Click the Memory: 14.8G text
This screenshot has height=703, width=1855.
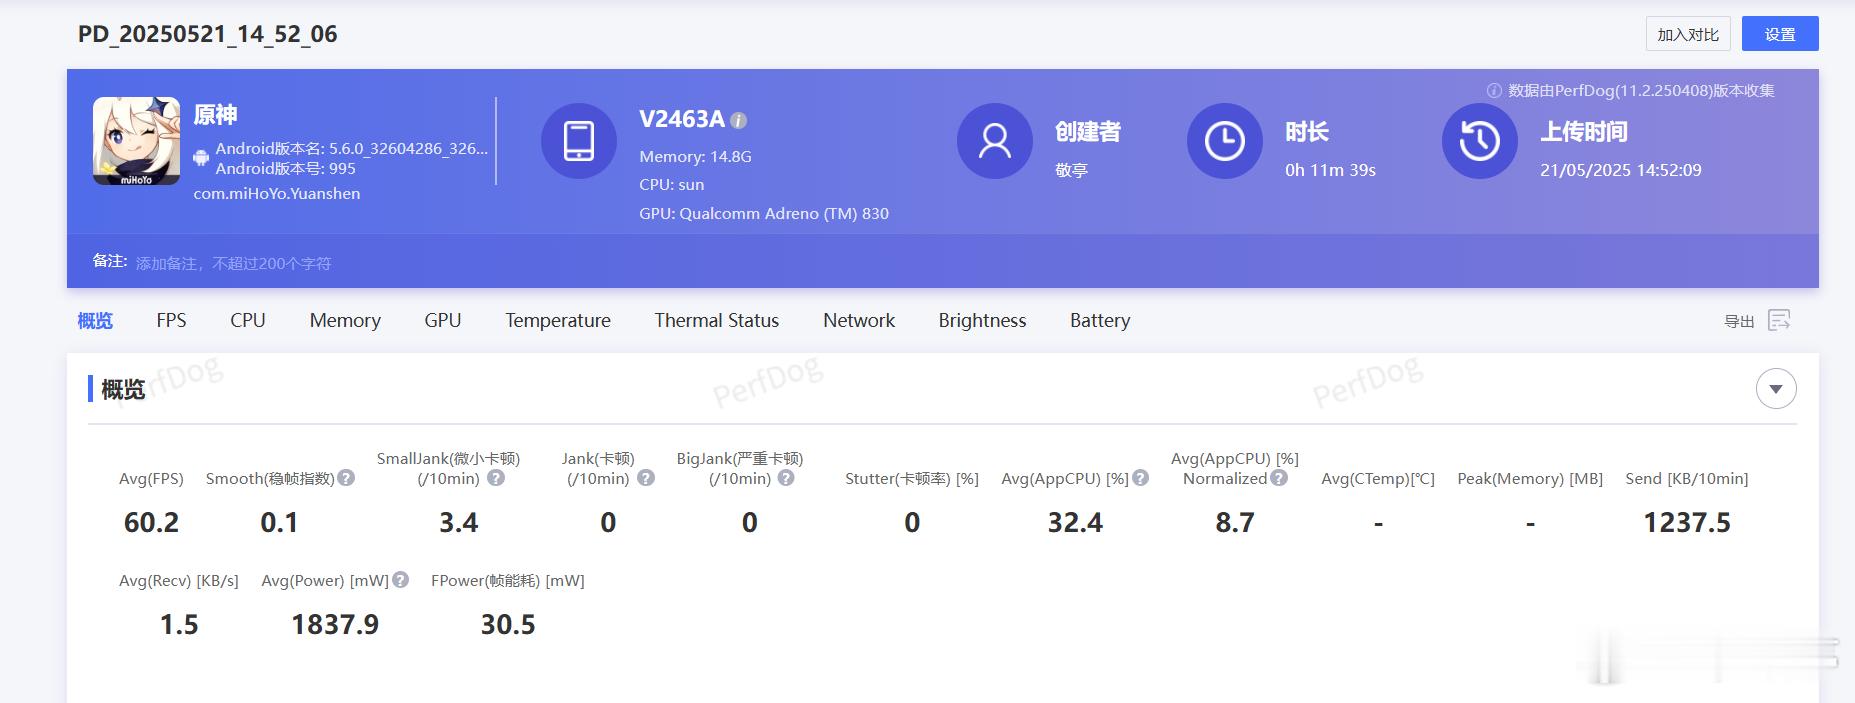click(x=695, y=156)
